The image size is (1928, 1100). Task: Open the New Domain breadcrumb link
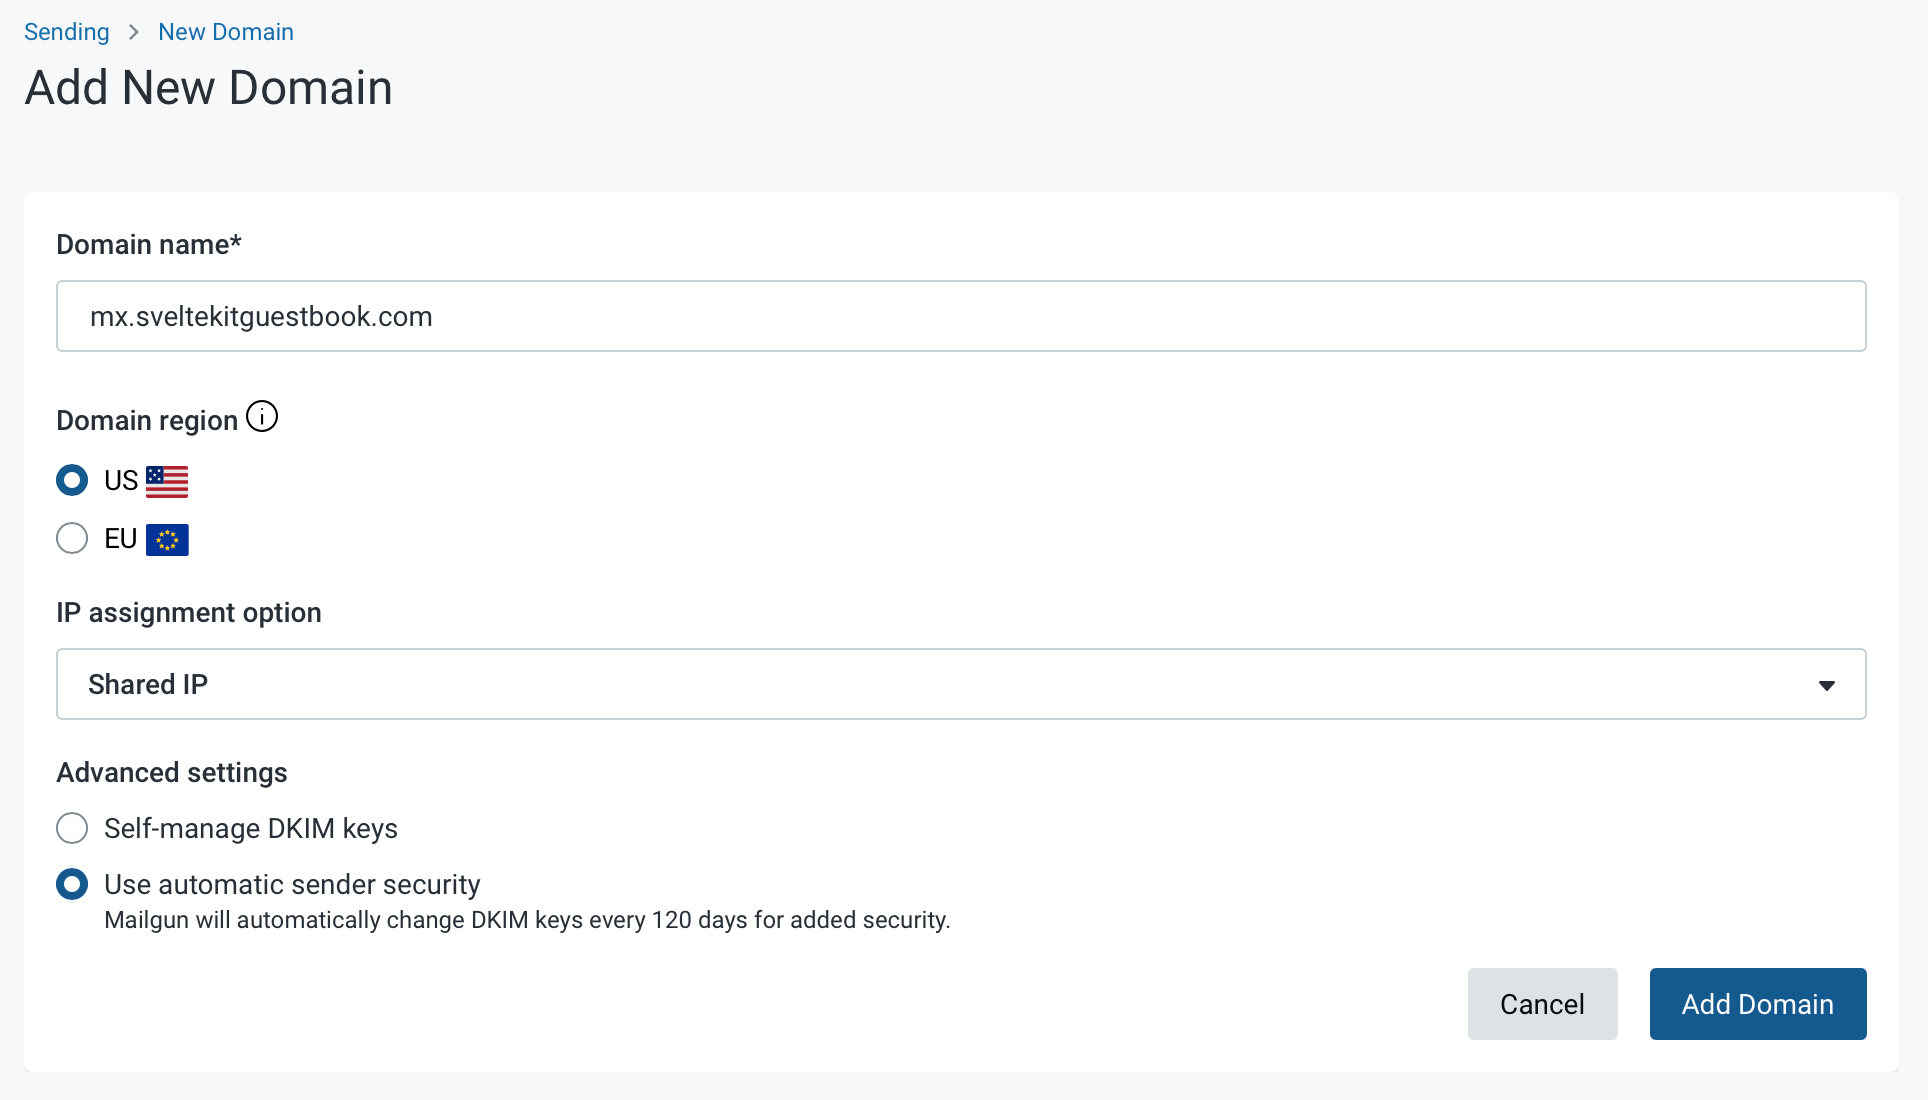pyautogui.click(x=225, y=31)
